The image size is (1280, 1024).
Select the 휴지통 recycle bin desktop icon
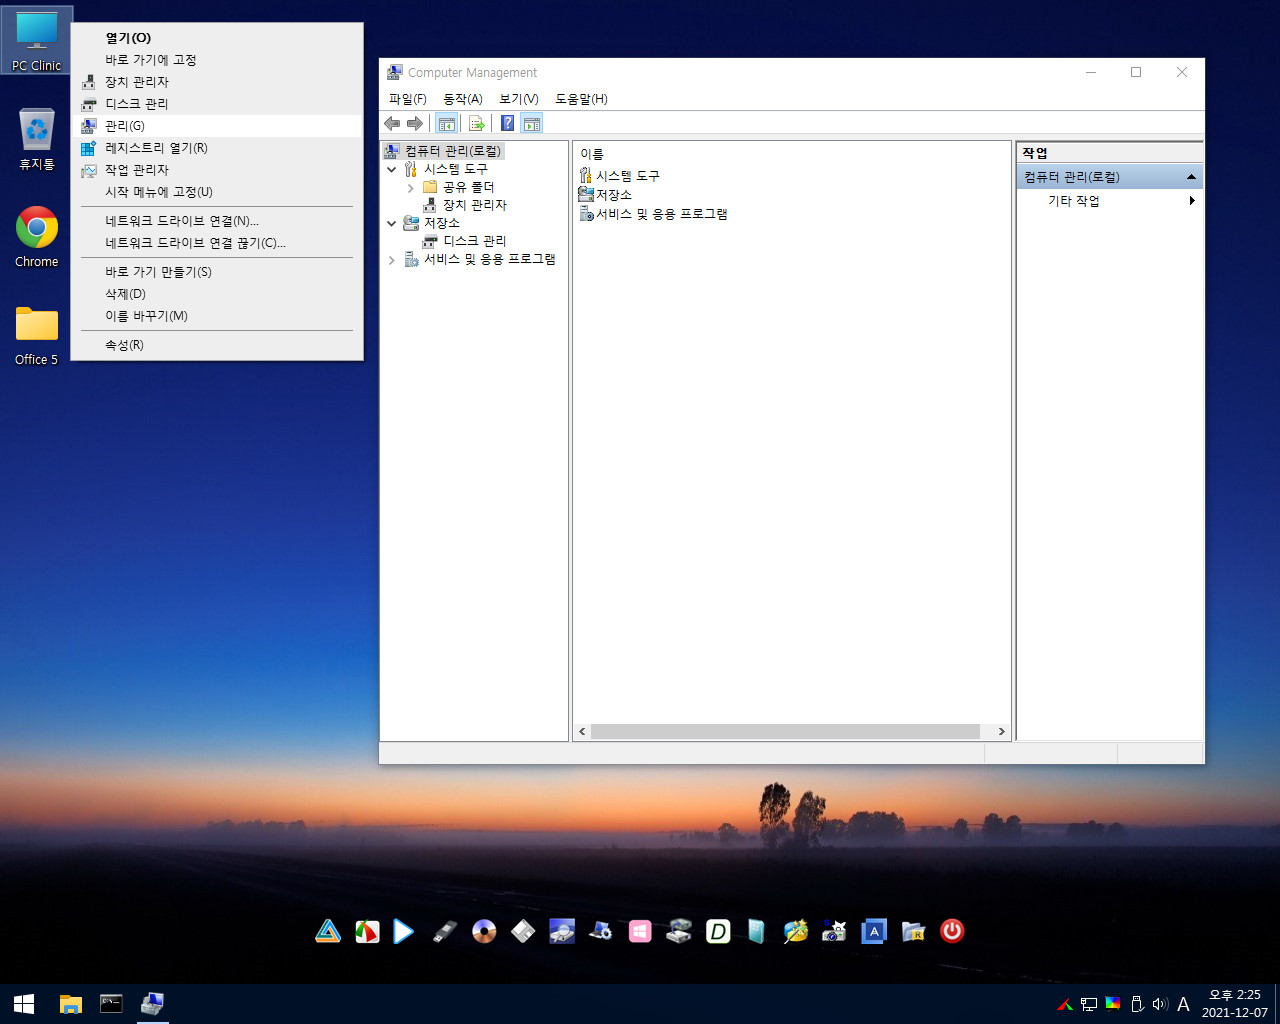pyautogui.click(x=37, y=139)
